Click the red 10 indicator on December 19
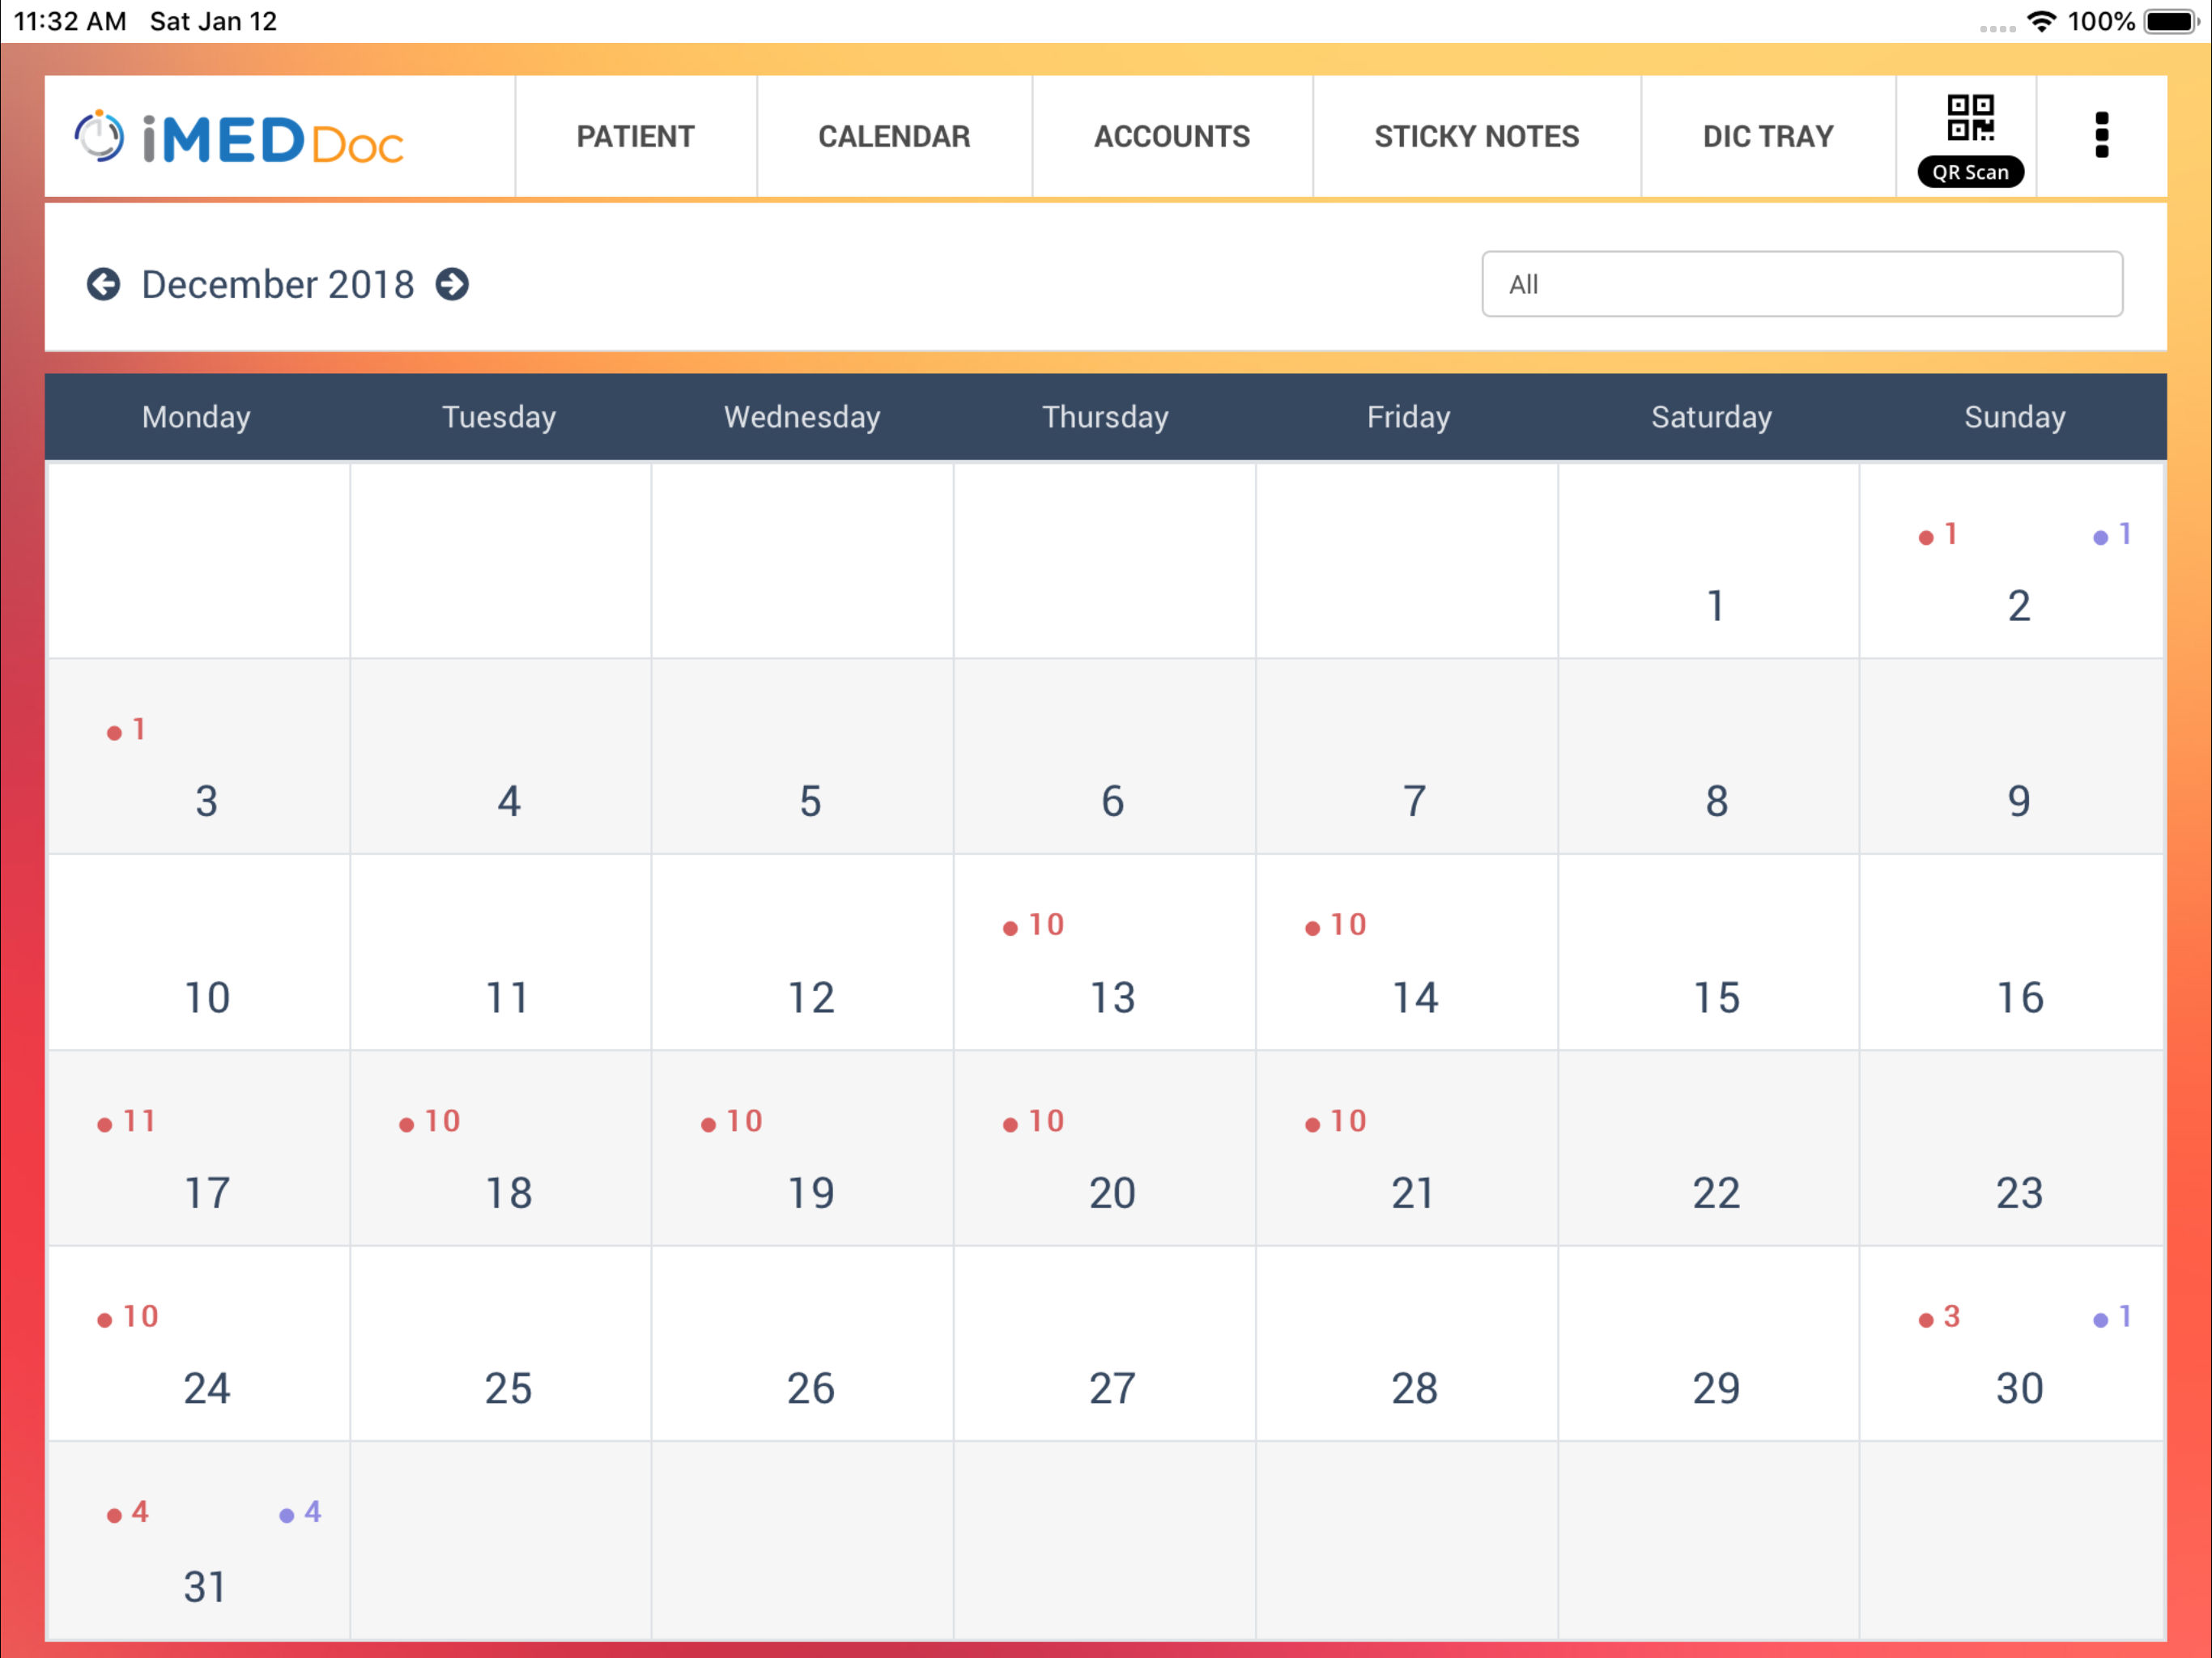Image resolution: width=2212 pixels, height=1658 pixels. [732, 1121]
